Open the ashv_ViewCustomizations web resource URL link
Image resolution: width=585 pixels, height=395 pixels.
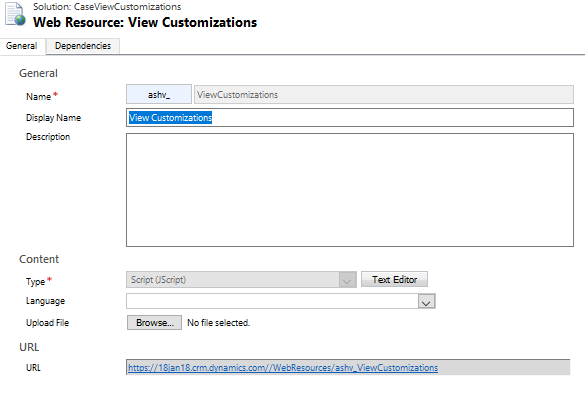coord(283,368)
